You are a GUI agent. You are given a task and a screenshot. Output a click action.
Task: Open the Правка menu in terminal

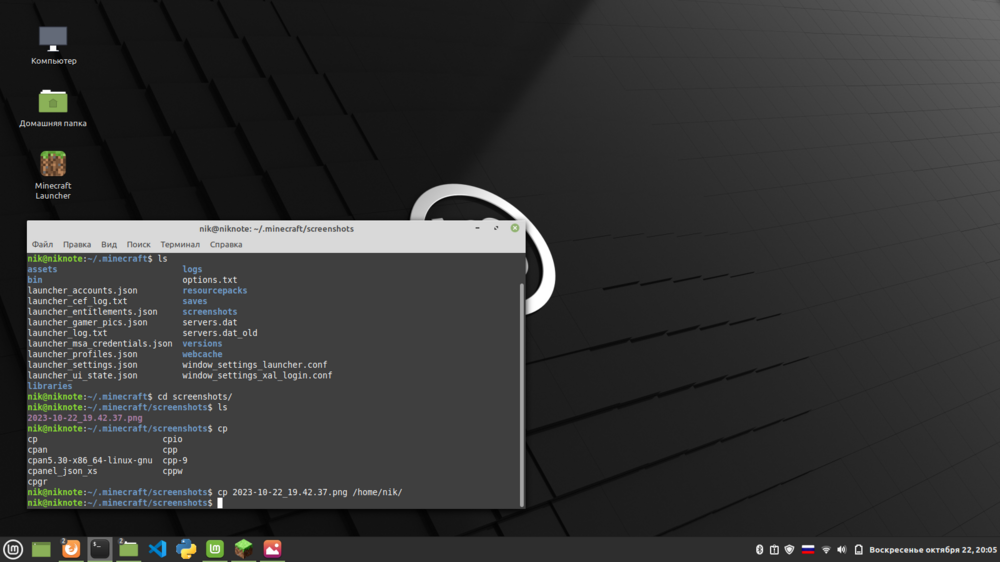pyautogui.click(x=77, y=244)
